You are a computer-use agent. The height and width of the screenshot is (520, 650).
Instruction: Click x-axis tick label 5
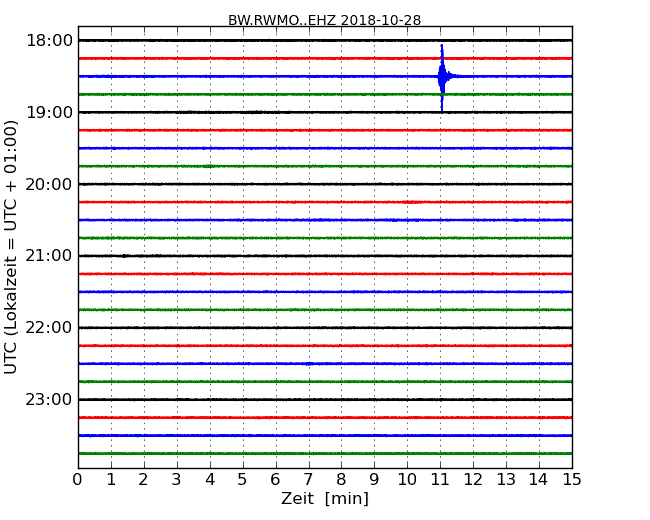coord(243,479)
